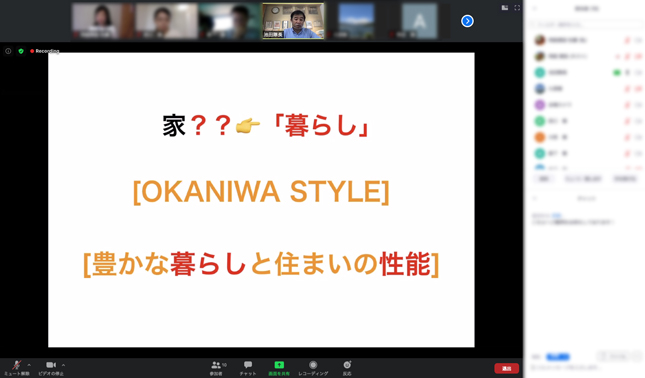Select the letter A avatar thumbnail
Screen dimensions: 645x378
pyautogui.click(x=419, y=21)
